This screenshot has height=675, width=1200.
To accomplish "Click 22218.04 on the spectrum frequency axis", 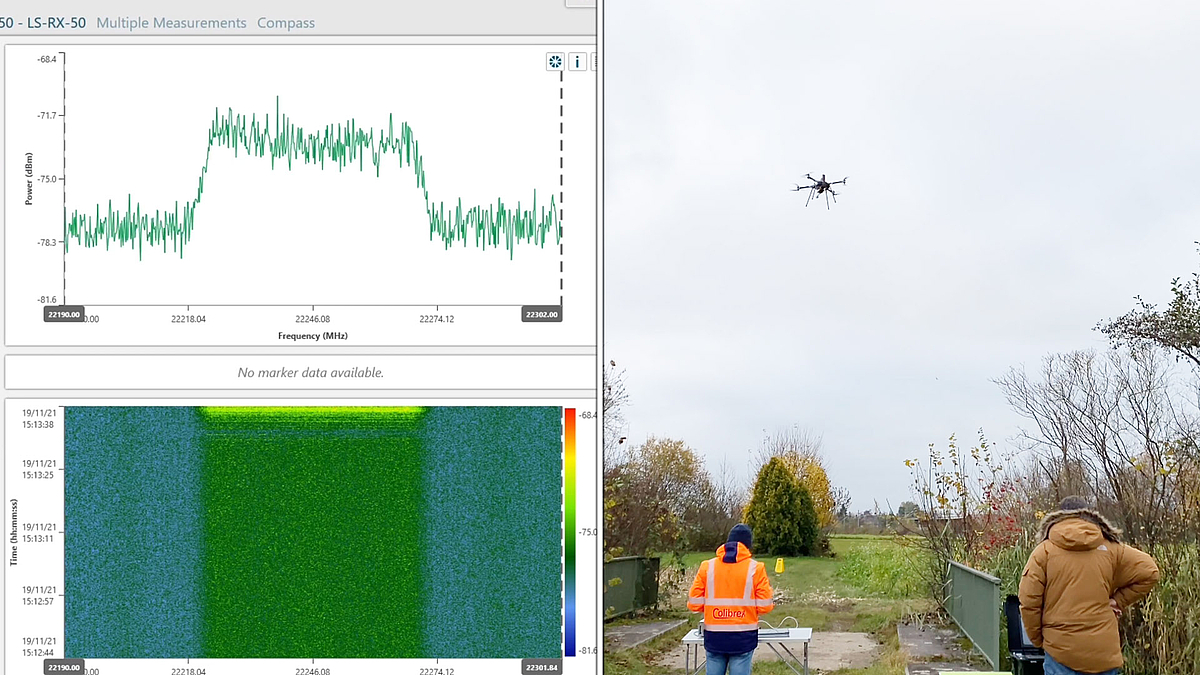I will [188, 320].
